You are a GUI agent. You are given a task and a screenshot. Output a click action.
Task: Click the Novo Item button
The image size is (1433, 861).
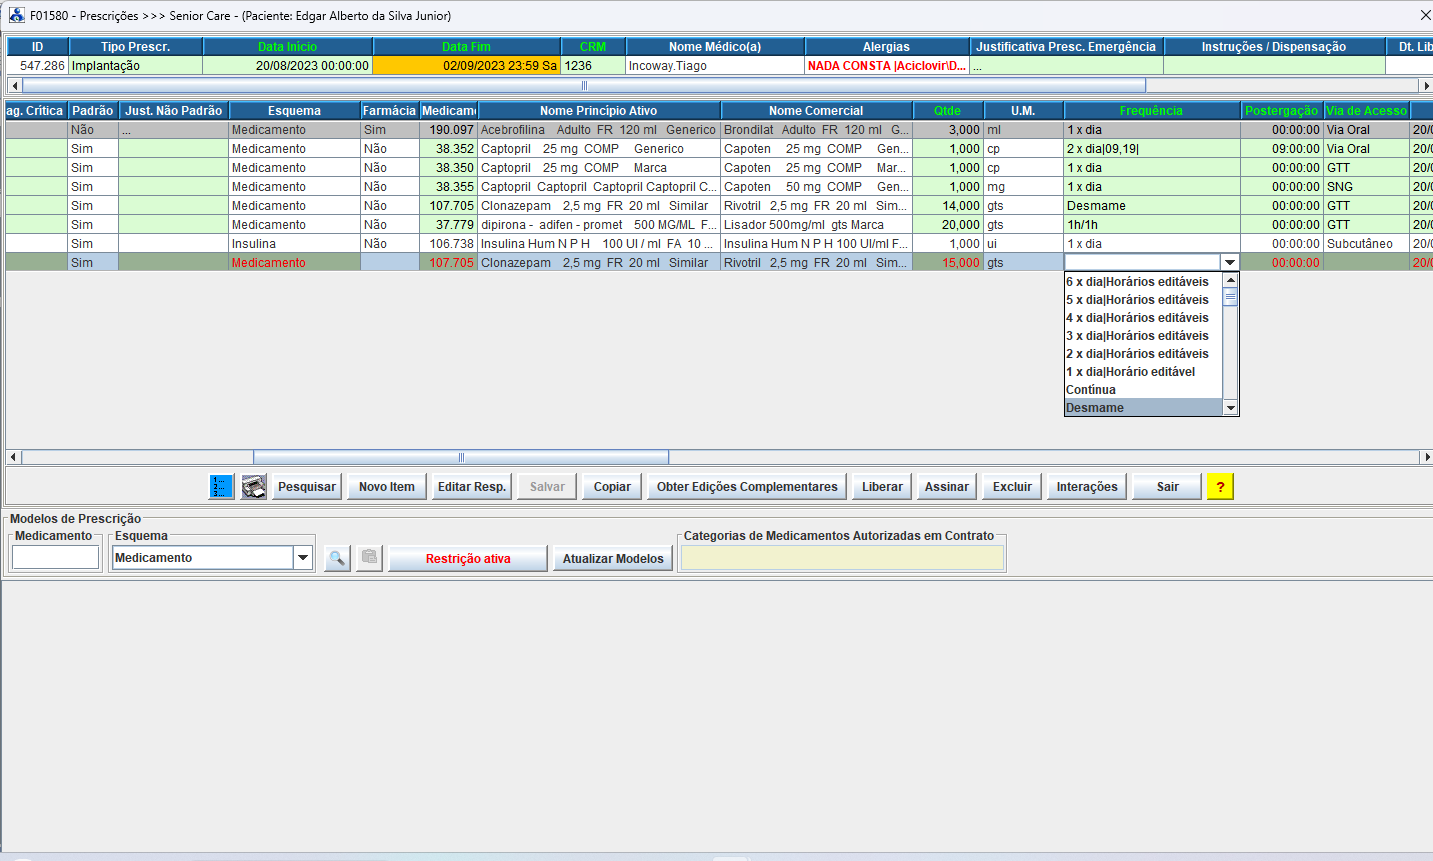386,487
